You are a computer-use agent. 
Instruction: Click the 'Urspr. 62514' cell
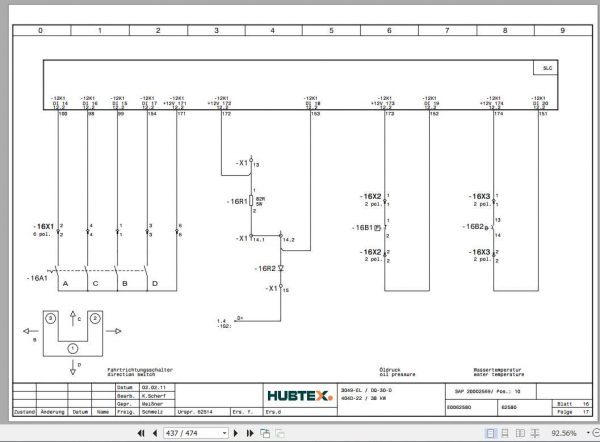coord(195,412)
